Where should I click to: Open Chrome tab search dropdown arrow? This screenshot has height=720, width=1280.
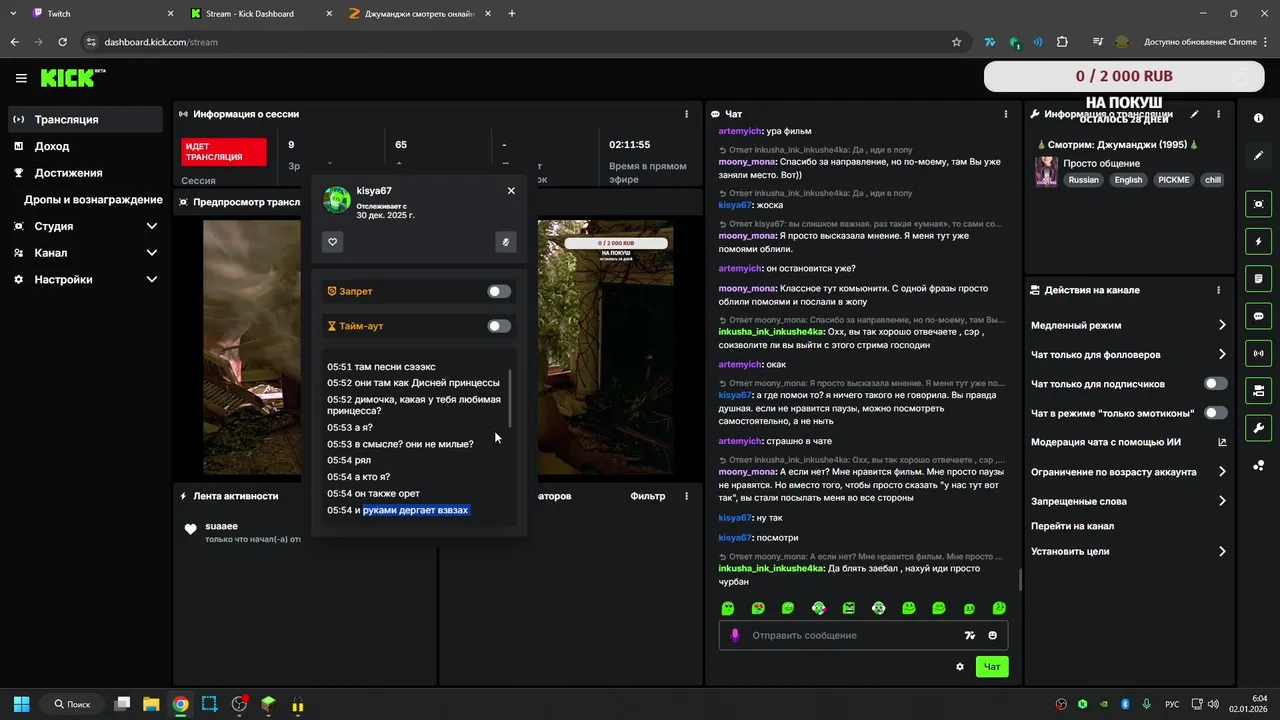pyautogui.click(x=13, y=14)
